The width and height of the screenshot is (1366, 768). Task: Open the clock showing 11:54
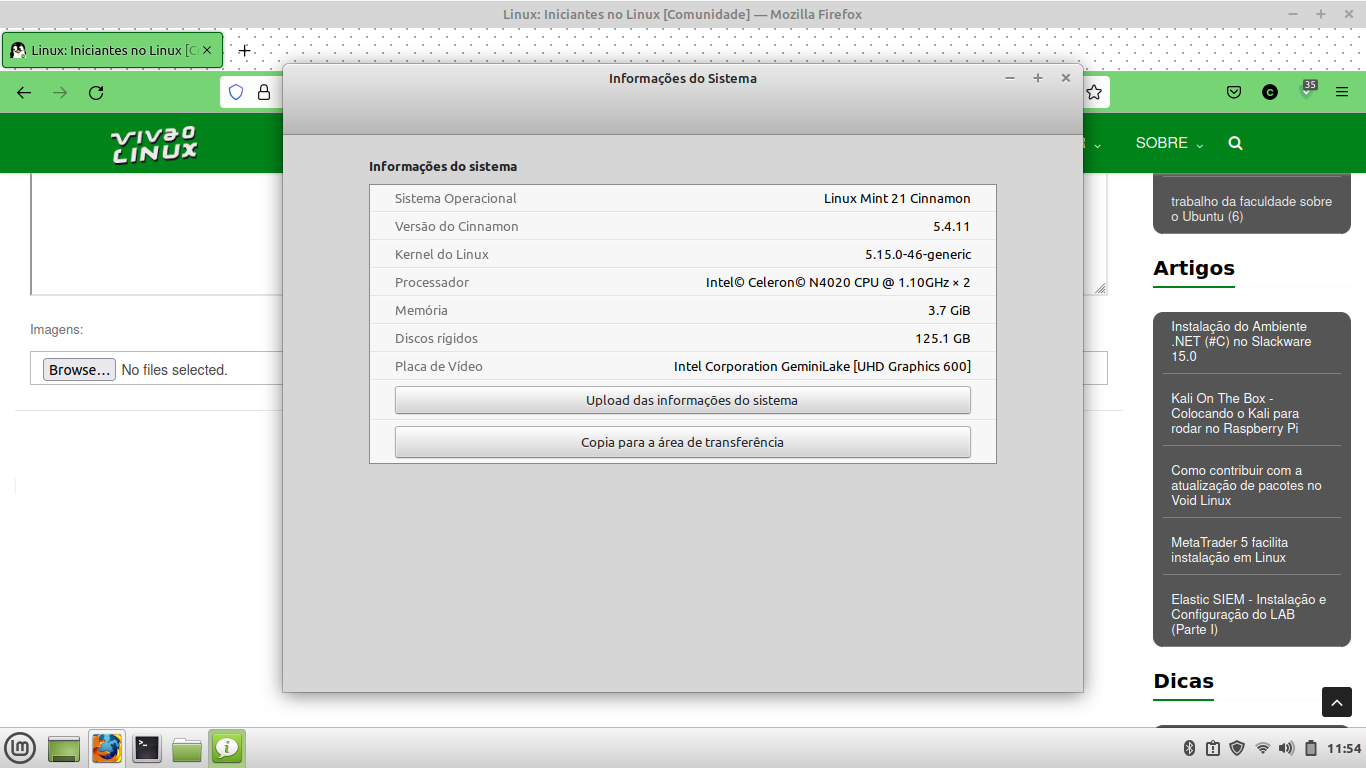pos(1344,749)
